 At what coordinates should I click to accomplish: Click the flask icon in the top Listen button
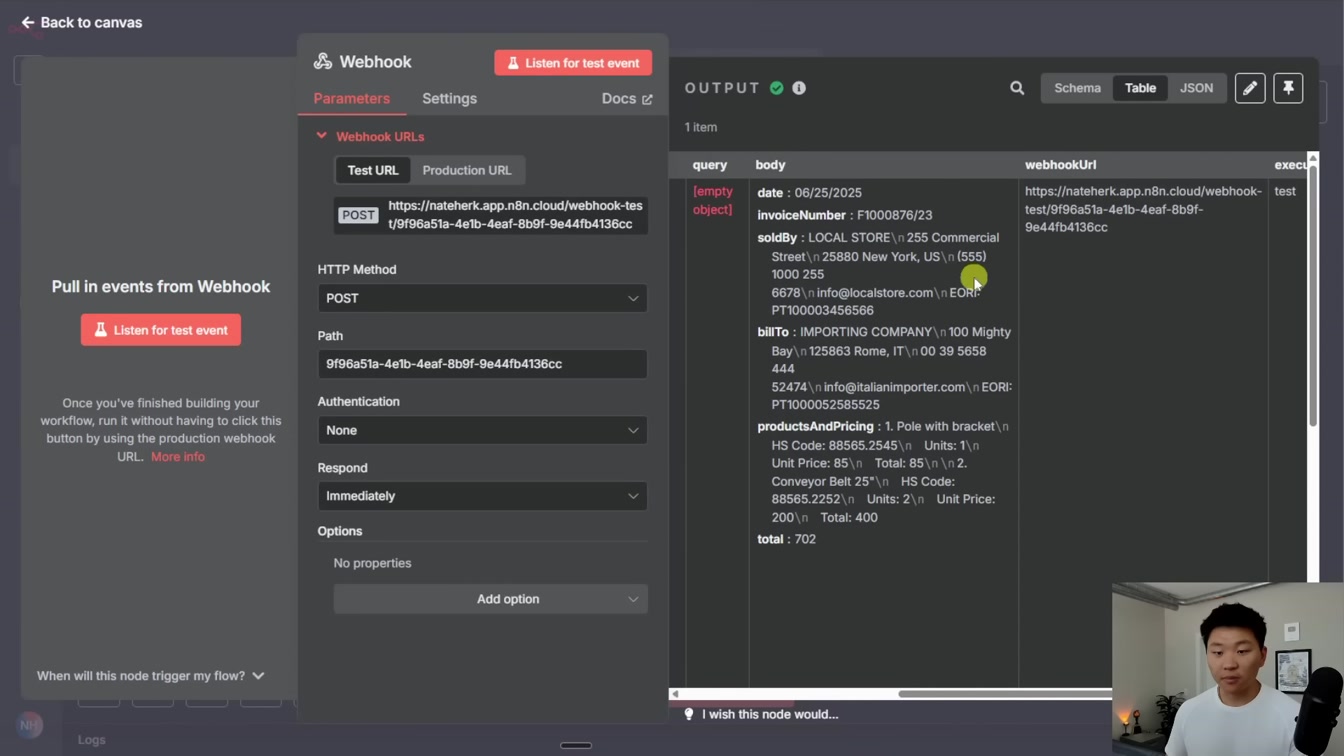[513, 63]
